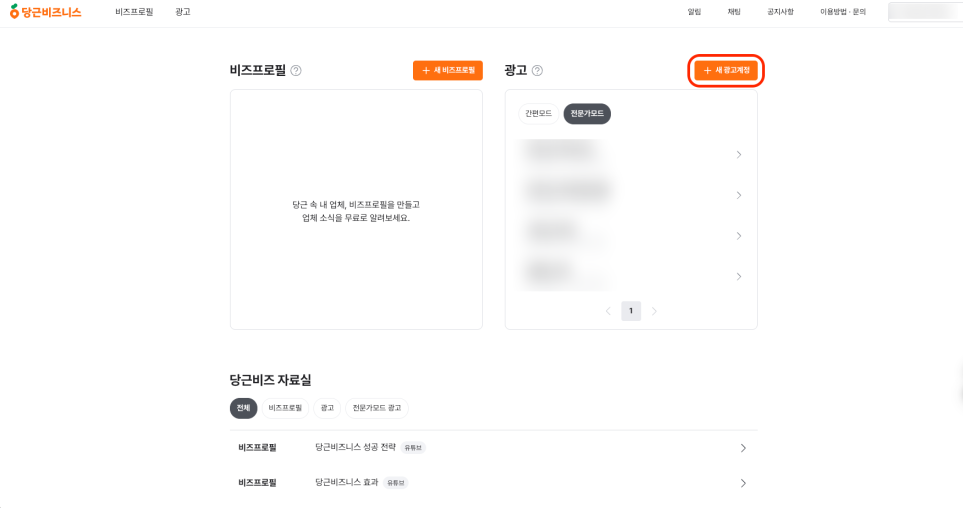Select 비즈프로필 filter chip in 자료실
This screenshot has width=963, height=508.
[285, 408]
